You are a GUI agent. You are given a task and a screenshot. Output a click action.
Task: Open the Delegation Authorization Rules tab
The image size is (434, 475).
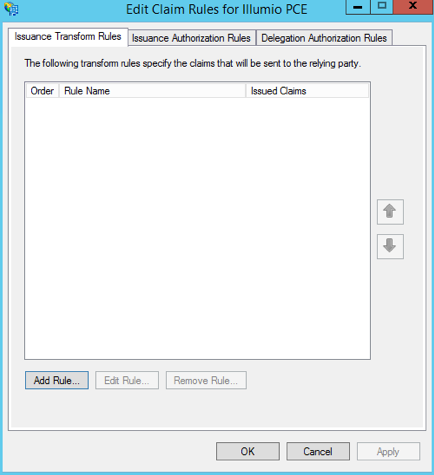tap(324, 38)
